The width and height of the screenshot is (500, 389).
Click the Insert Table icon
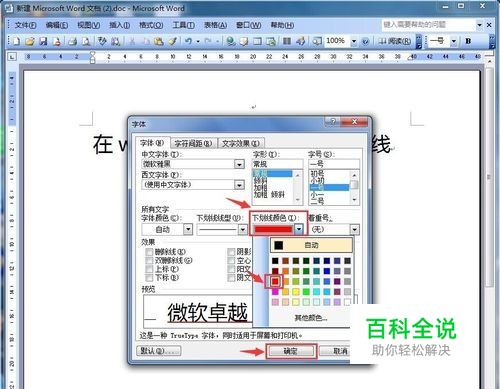click(x=257, y=41)
